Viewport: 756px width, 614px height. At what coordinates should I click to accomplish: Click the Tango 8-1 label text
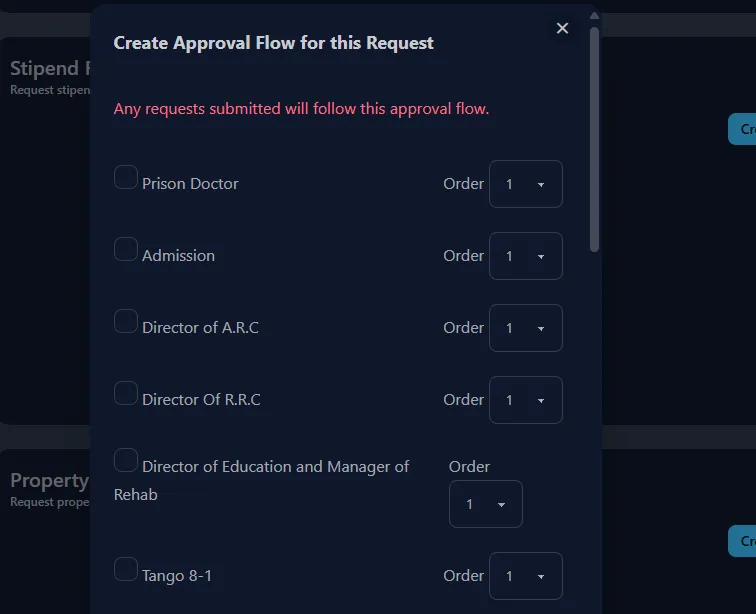[x=177, y=576]
